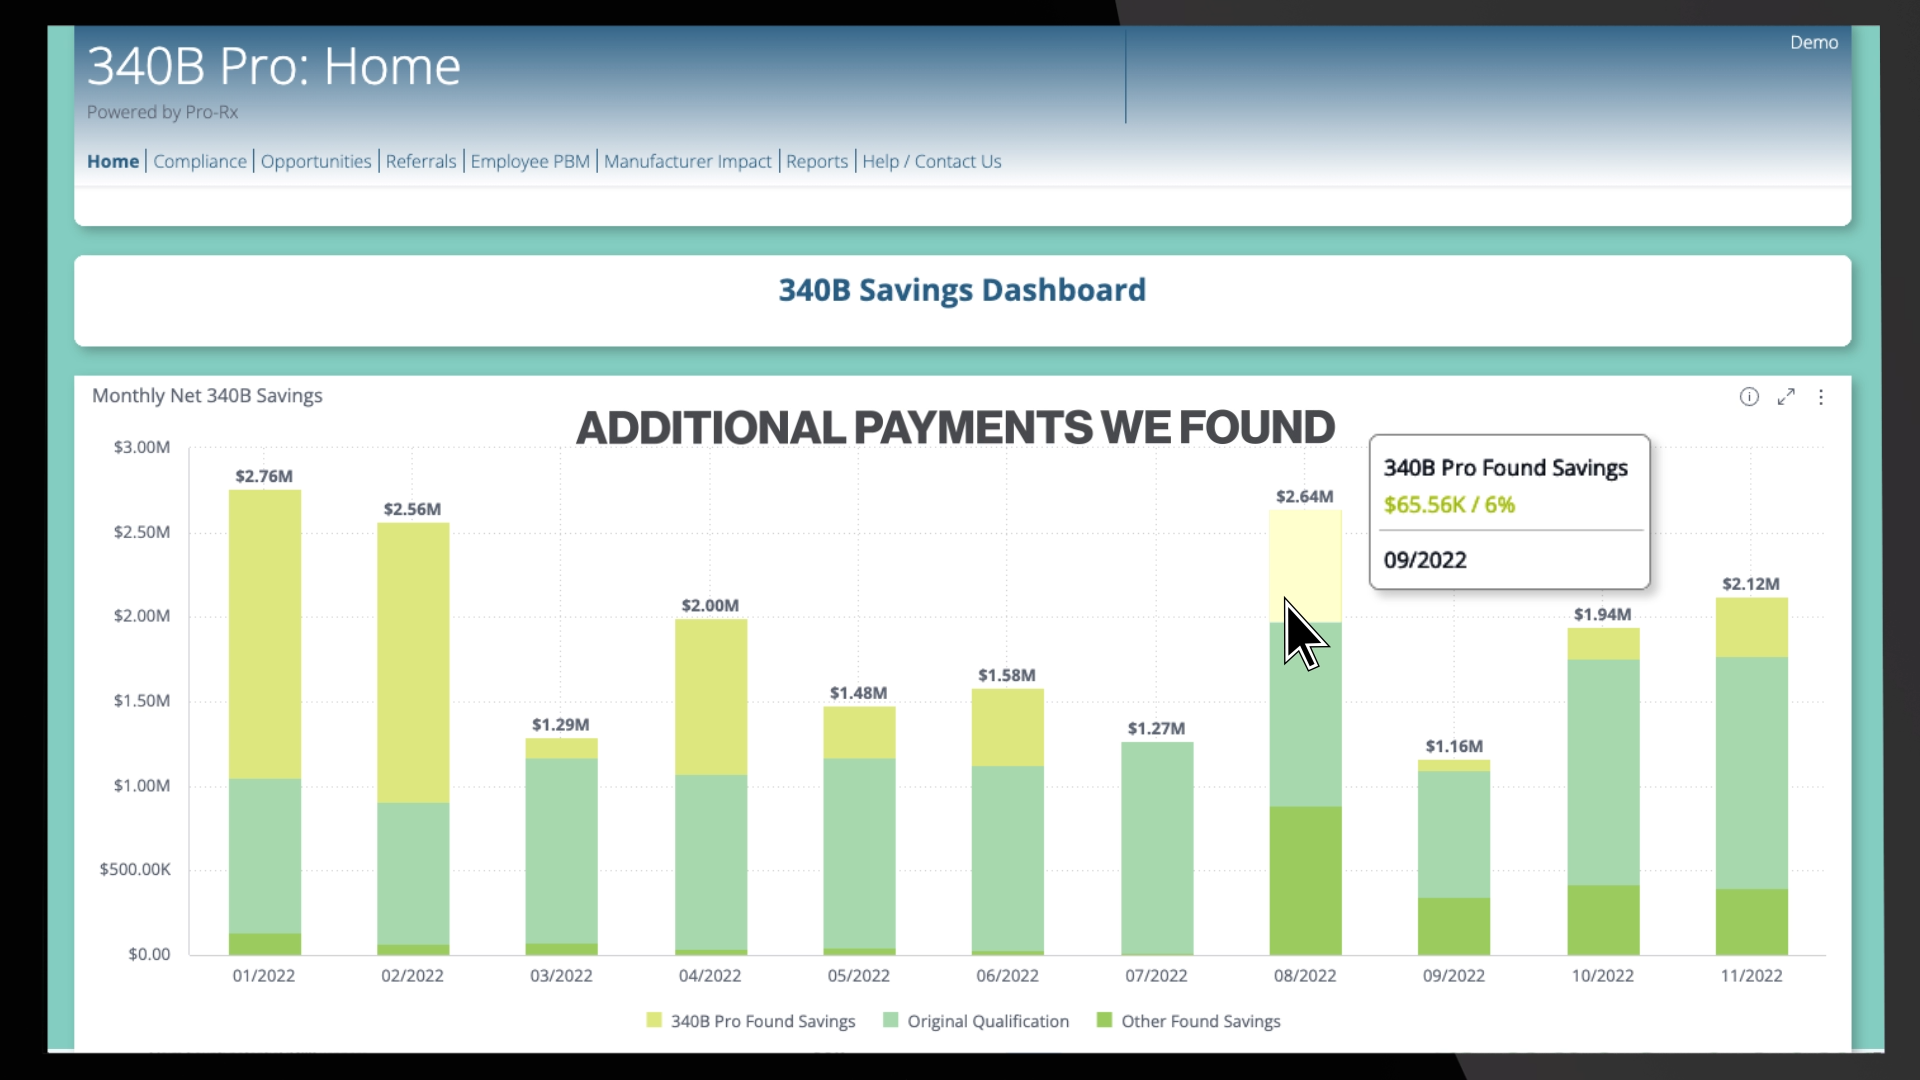Open Help / Contact Us link

(x=932, y=161)
